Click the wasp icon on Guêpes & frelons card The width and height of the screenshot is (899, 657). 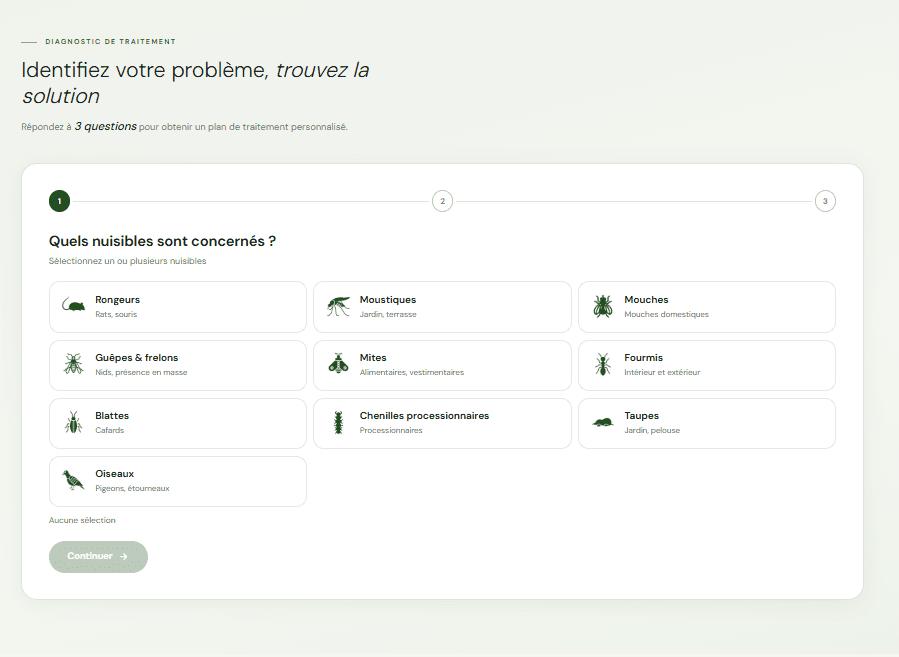[x=73, y=364]
